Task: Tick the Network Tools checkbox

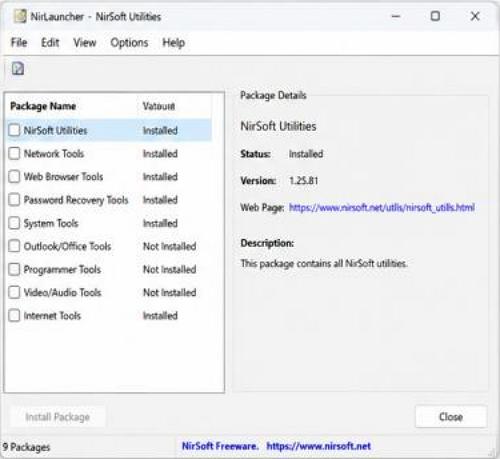Action: pyautogui.click(x=14, y=153)
